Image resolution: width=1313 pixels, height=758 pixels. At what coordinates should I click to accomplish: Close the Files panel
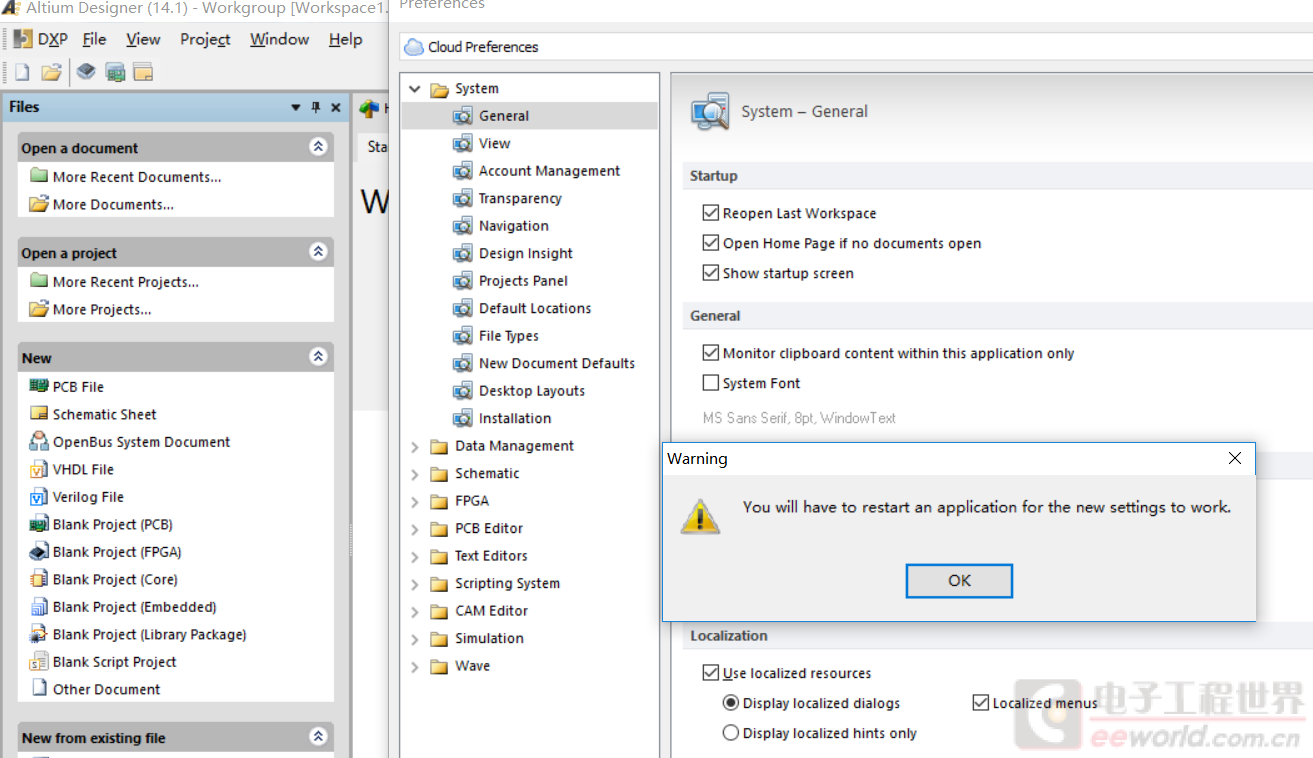click(336, 107)
